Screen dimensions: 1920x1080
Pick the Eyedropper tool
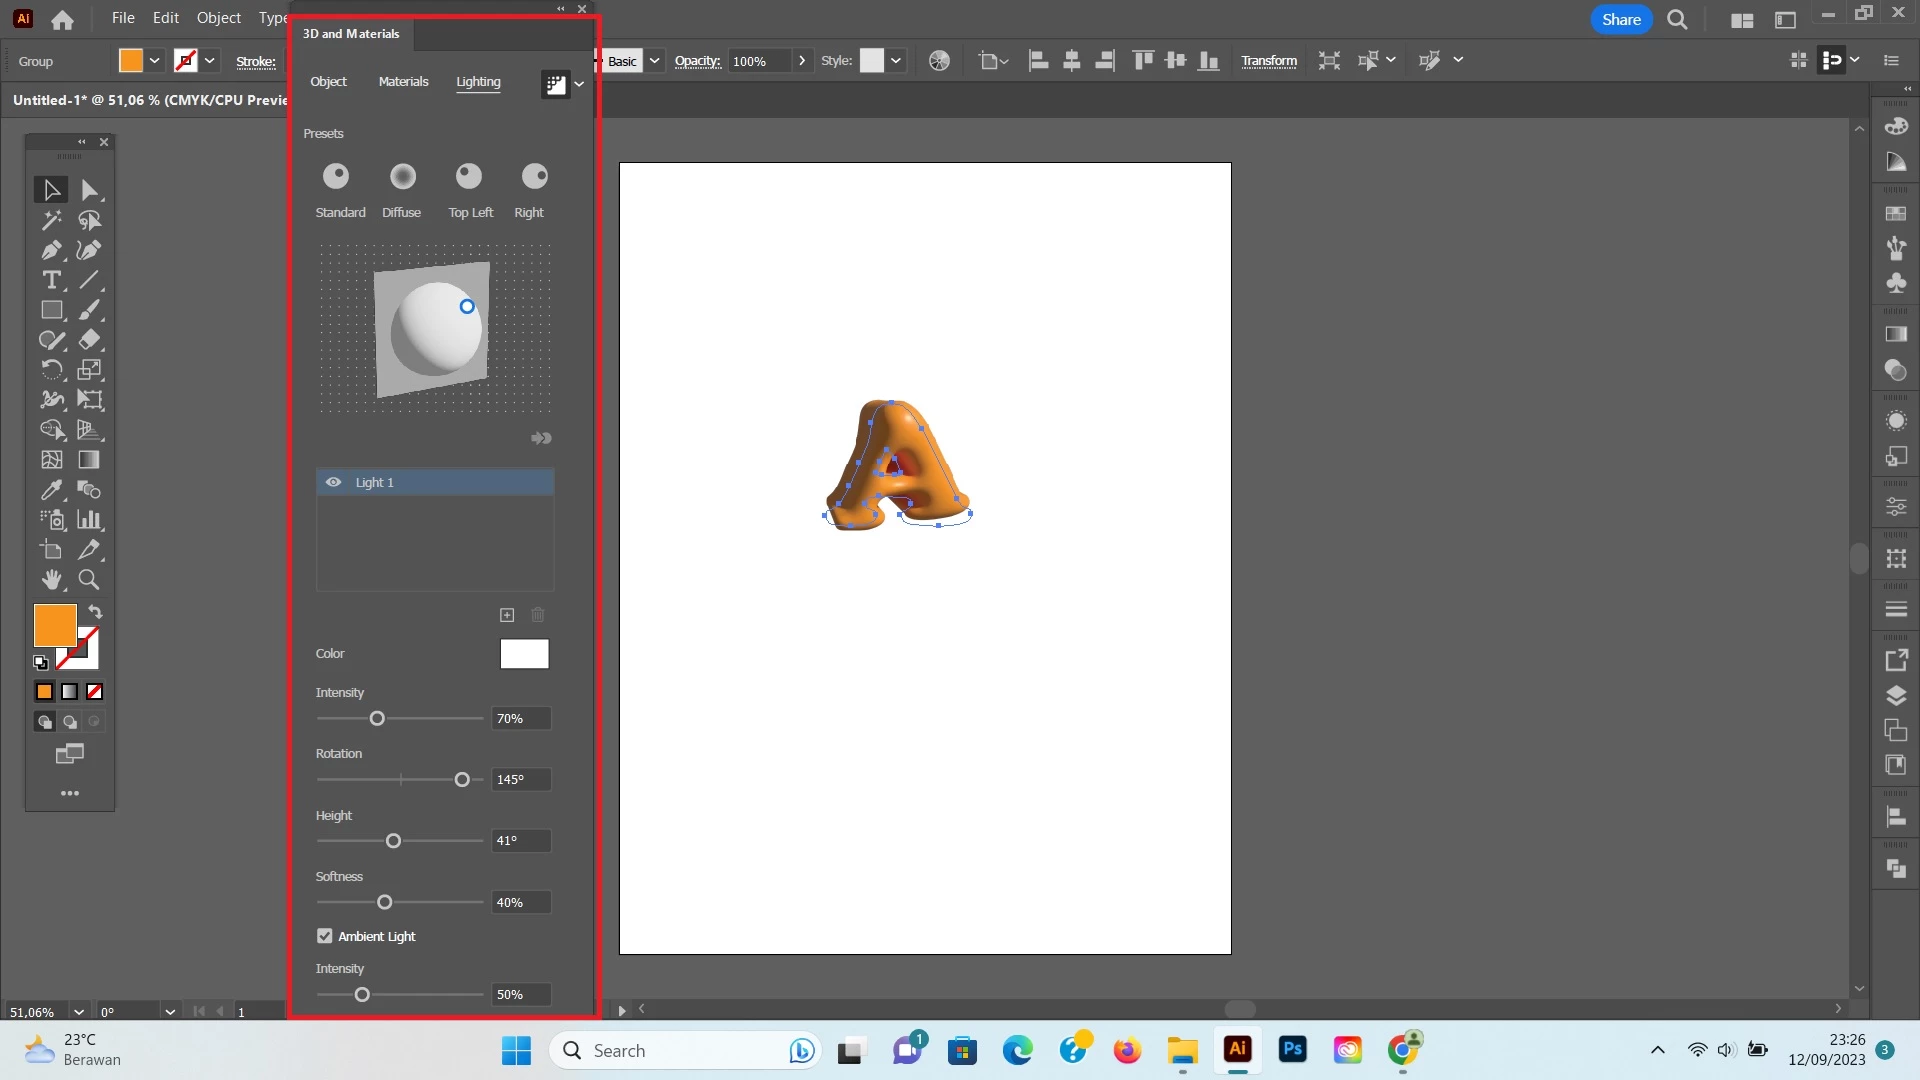51,490
